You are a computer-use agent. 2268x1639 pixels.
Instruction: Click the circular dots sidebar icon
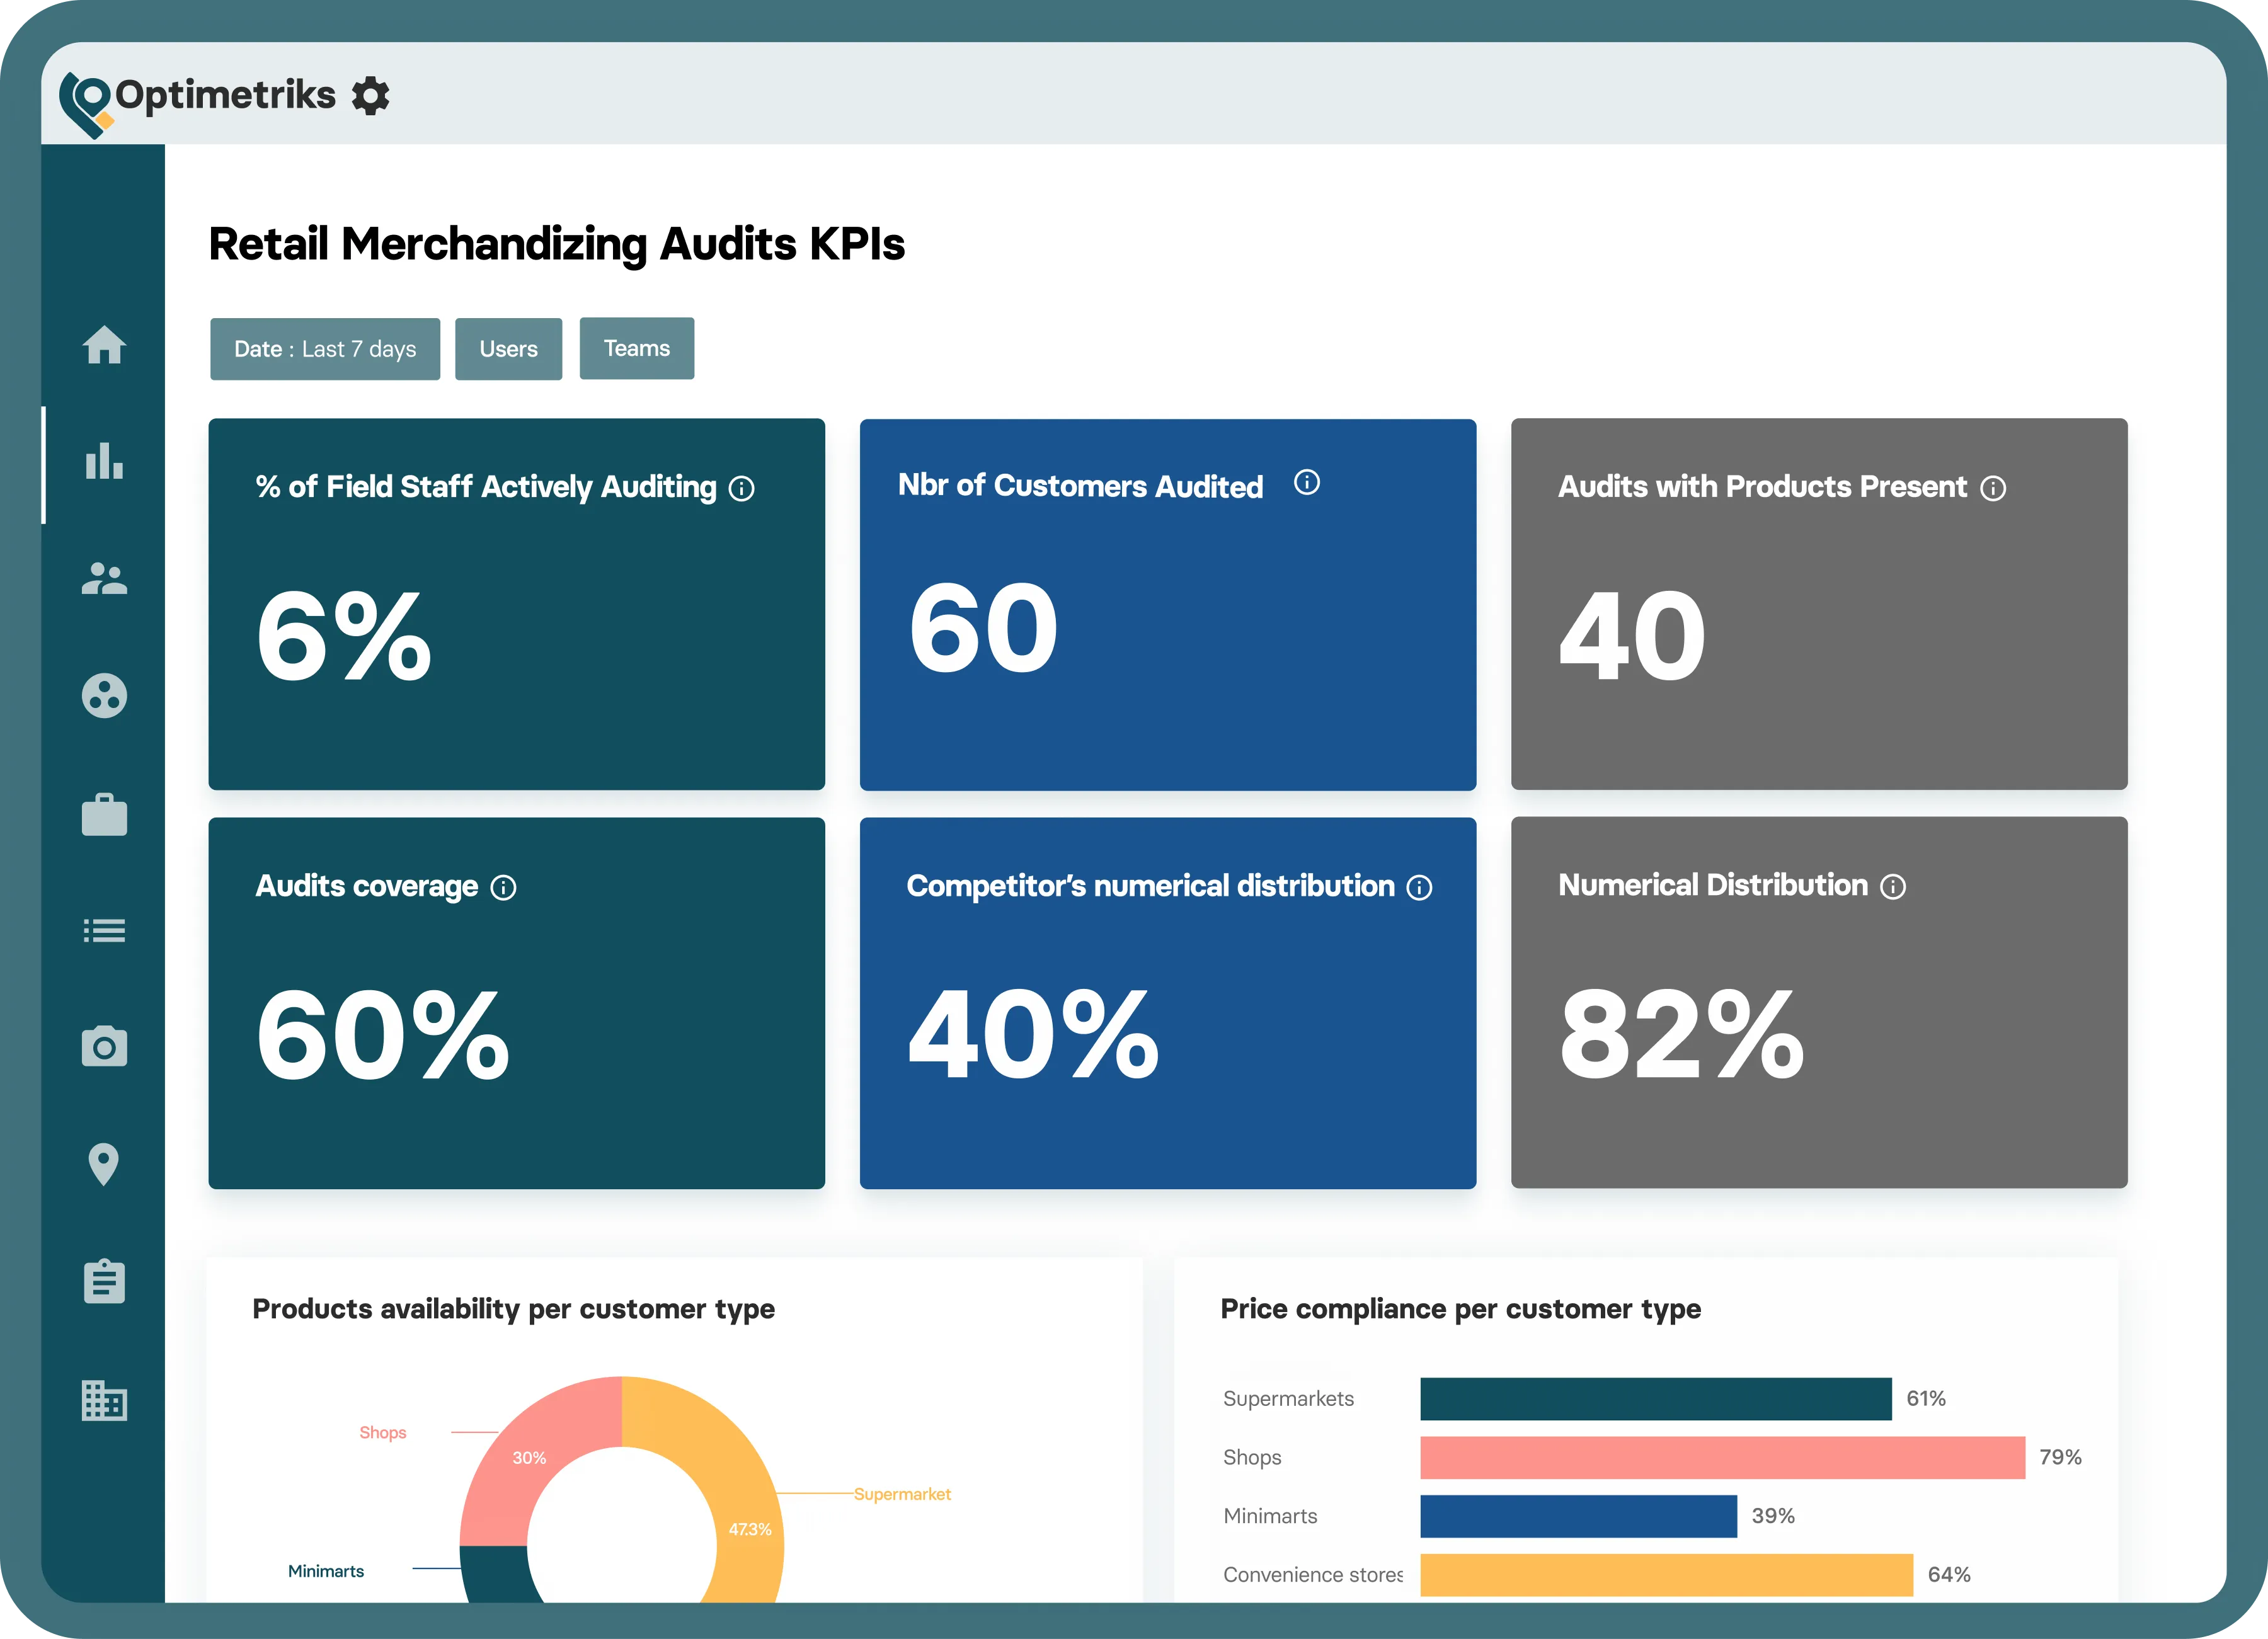click(x=104, y=696)
